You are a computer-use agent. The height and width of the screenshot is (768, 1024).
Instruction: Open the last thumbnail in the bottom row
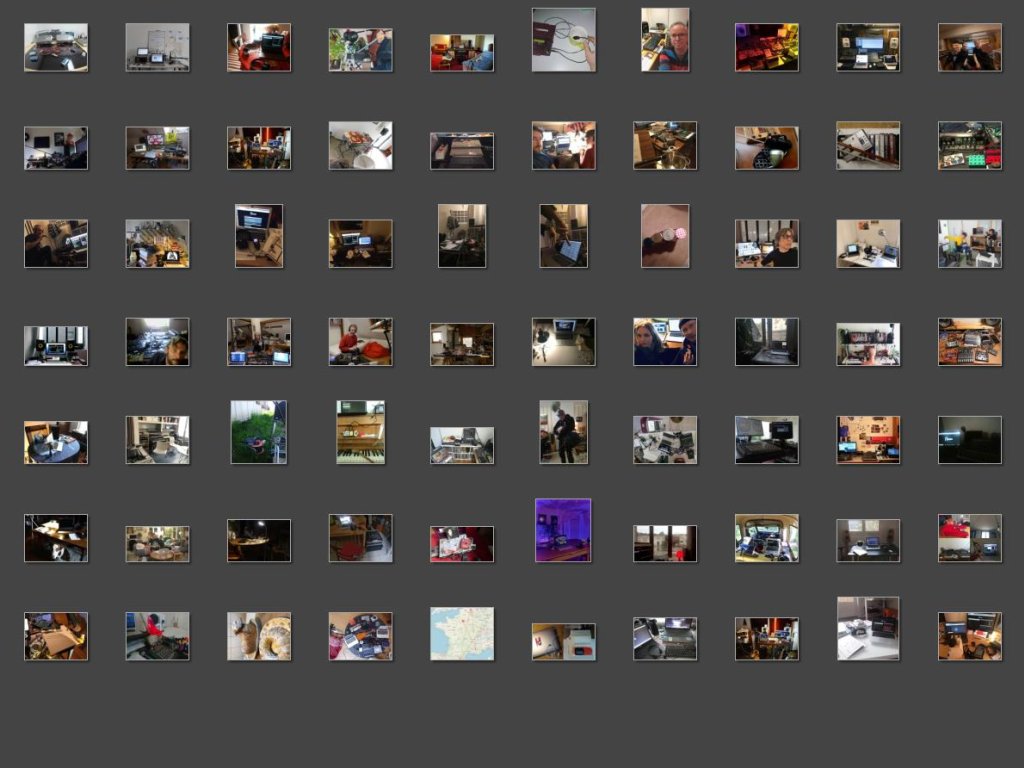[x=970, y=636]
